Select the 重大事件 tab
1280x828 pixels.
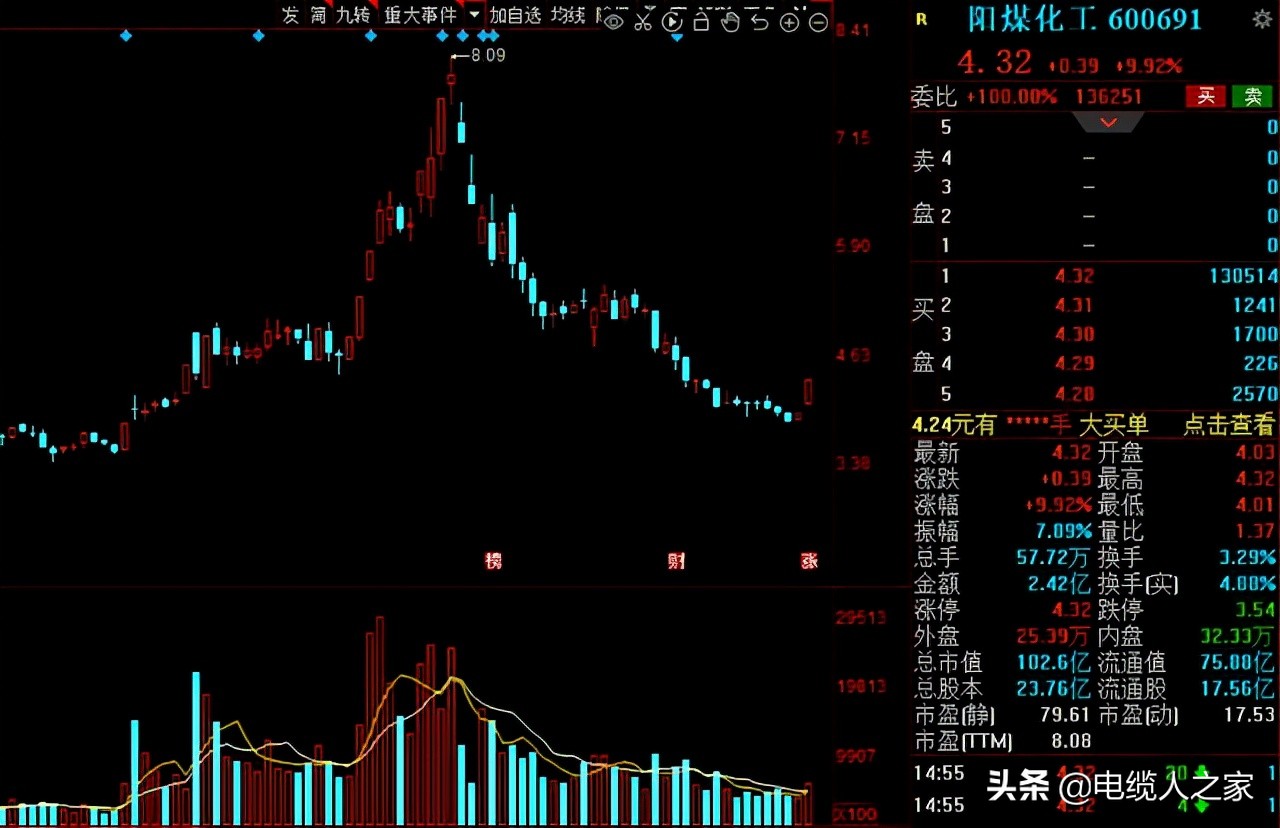pyautogui.click(x=421, y=15)
